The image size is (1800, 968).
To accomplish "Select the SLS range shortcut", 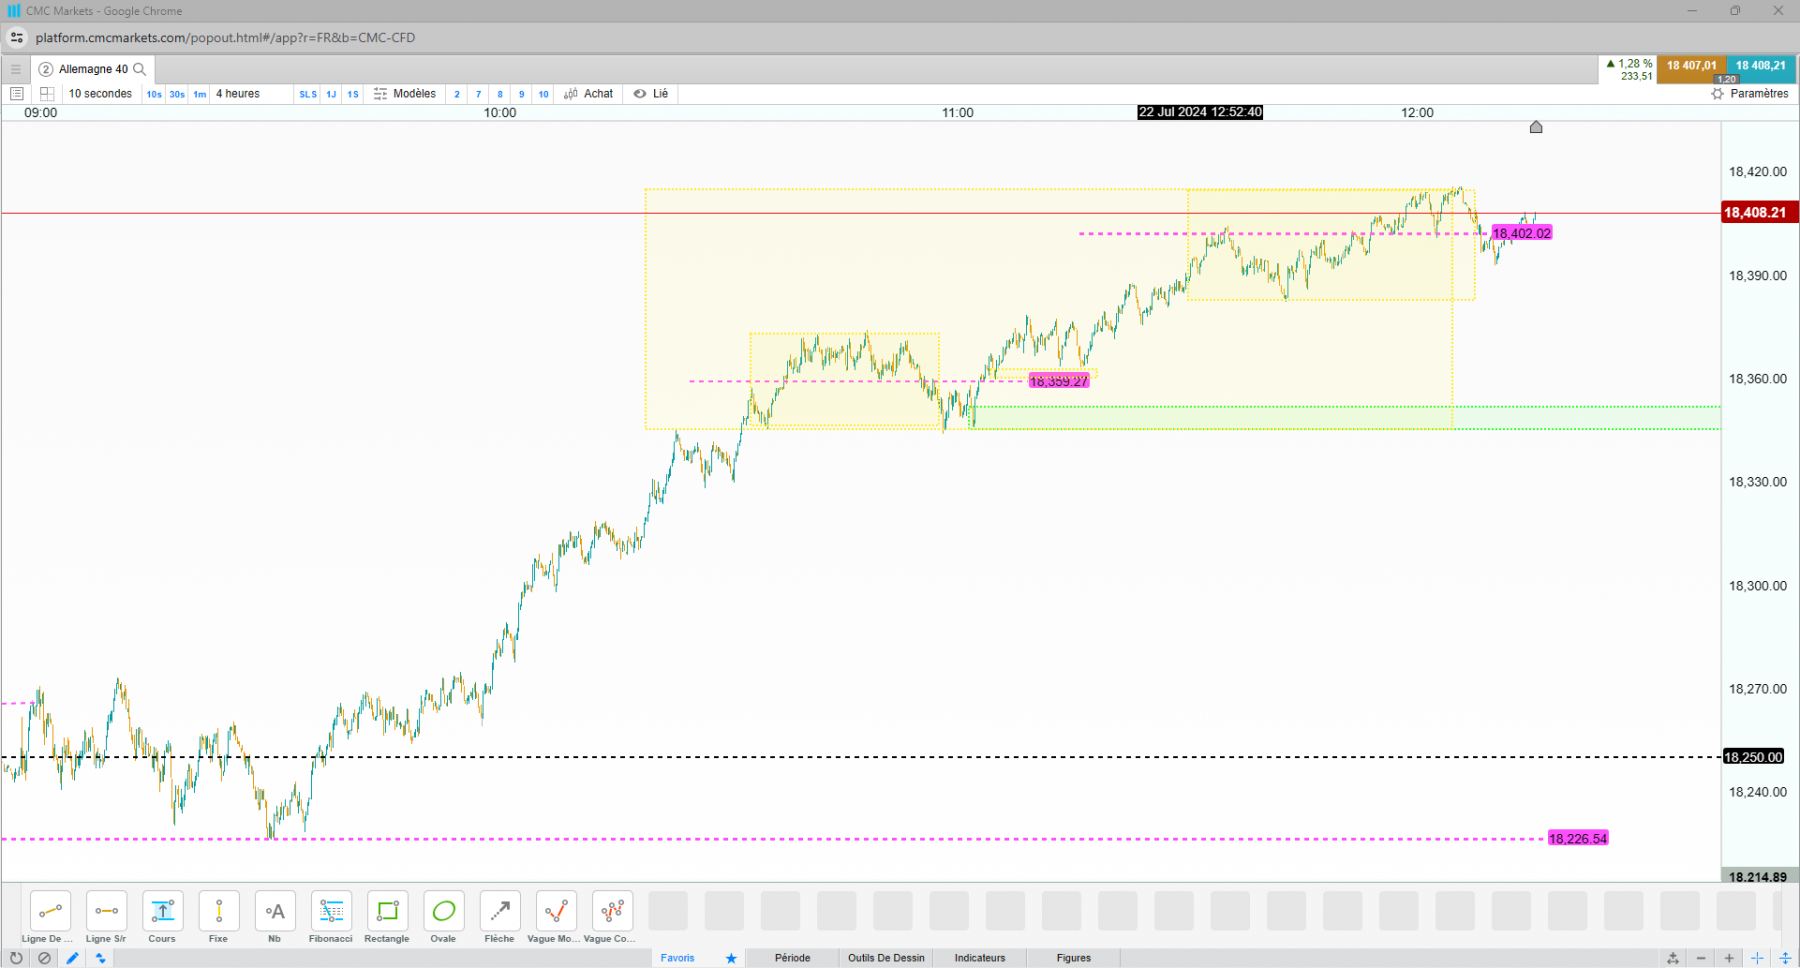I will (x=308, y=94).
